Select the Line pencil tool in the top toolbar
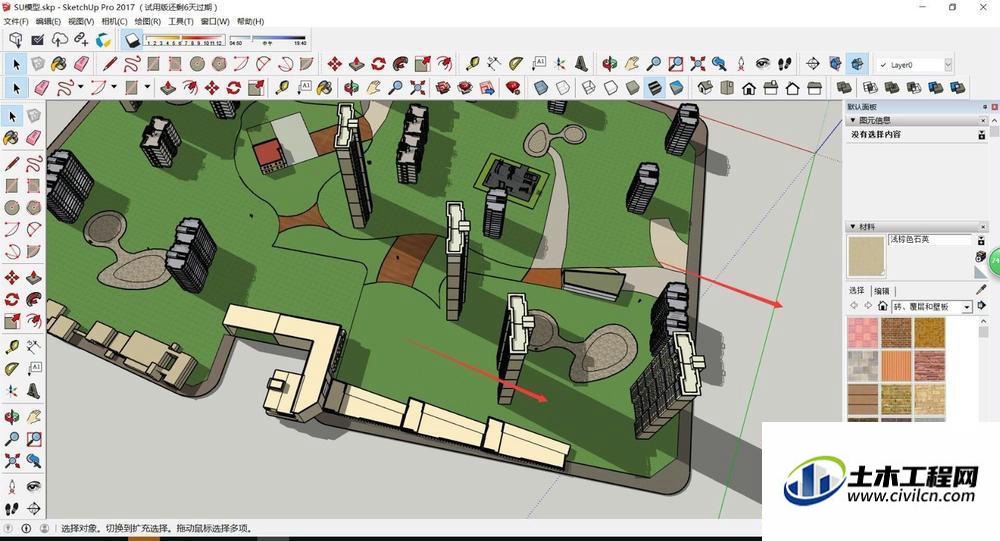This screenshot has height=541, width=1000. pos(110,64)
